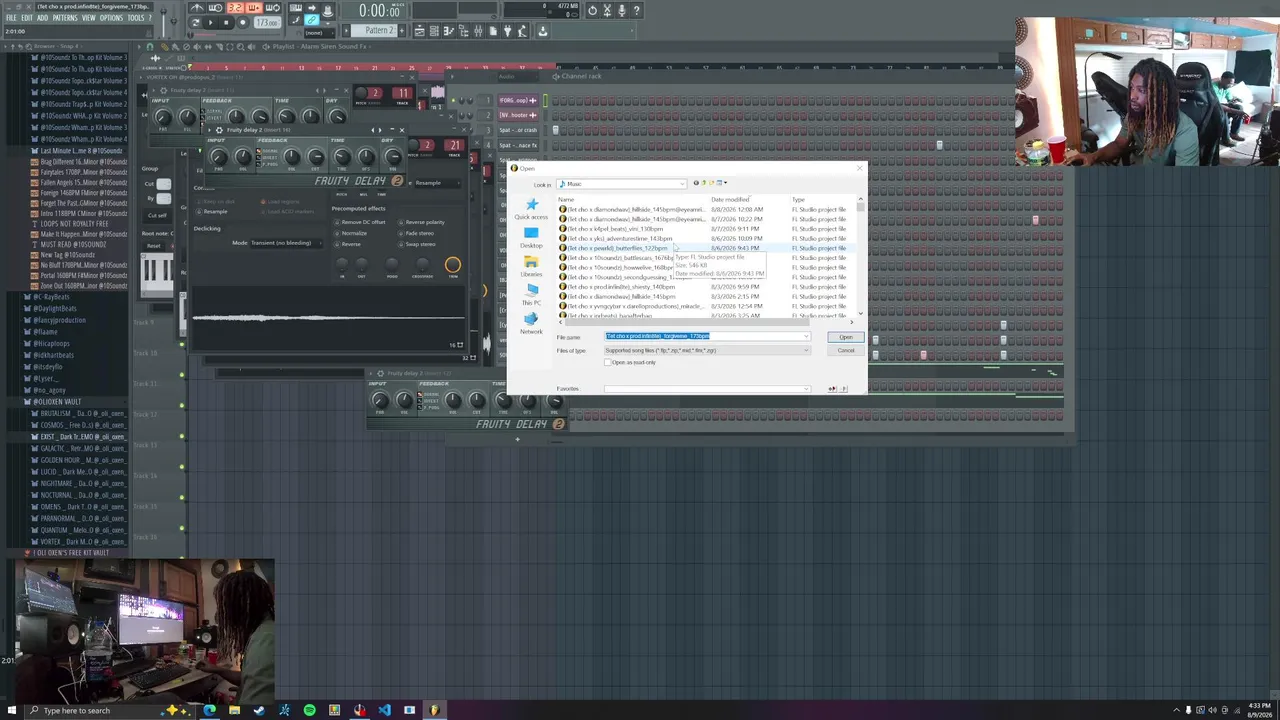This screenshot has height=720, width=1280.
Task: Click the Date modified column header
Action: pos(730,200)
